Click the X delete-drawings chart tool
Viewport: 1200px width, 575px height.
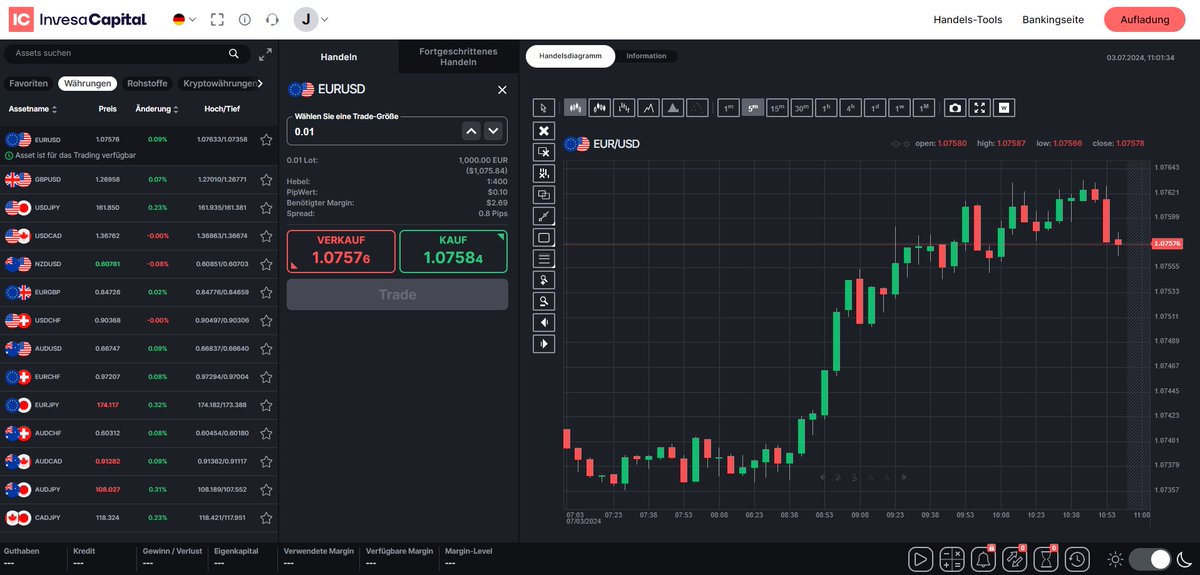pyautogui.click(x=543, y=130)
